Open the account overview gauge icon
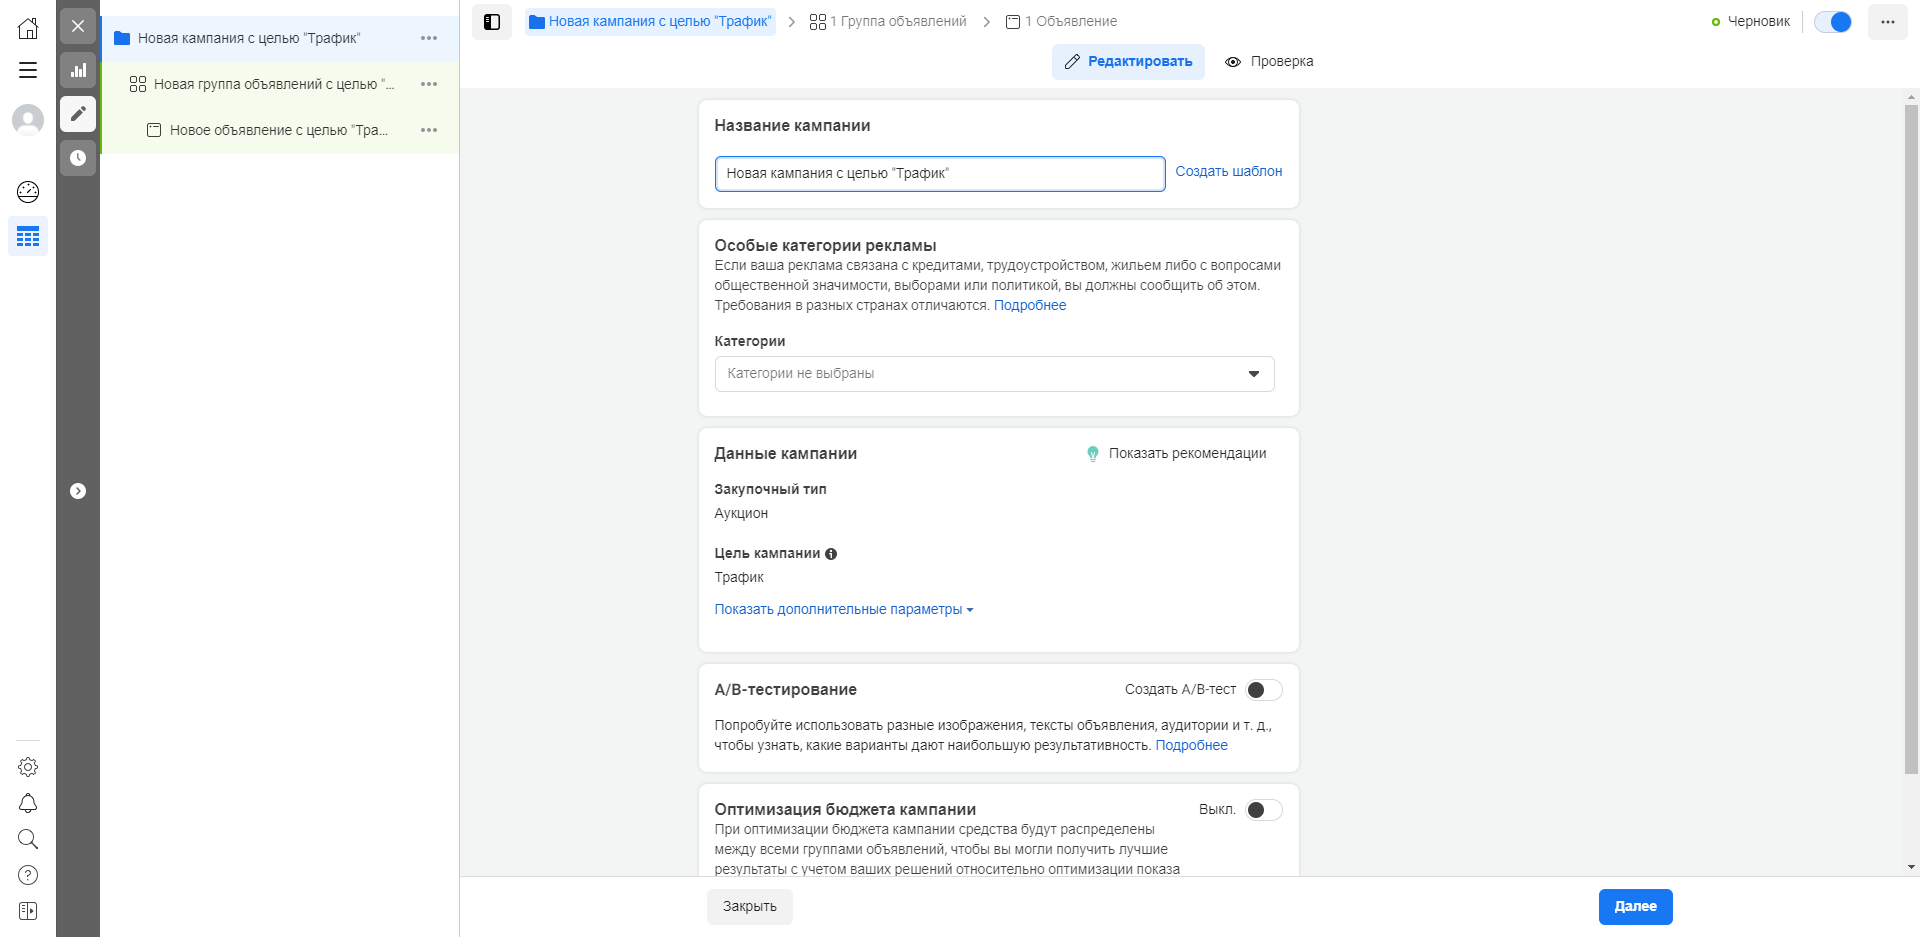 [x=28, y=191]
